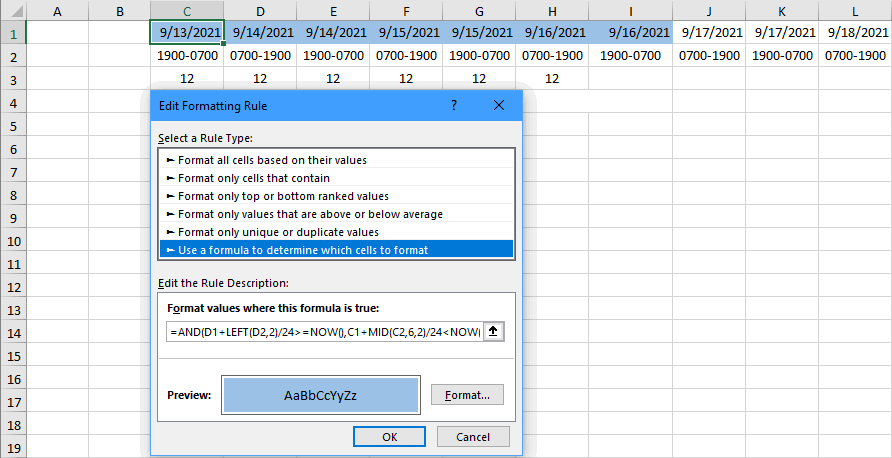
Task: Collapse the dialog with the formula range selector icon
Action: click(x=493, y=332)
